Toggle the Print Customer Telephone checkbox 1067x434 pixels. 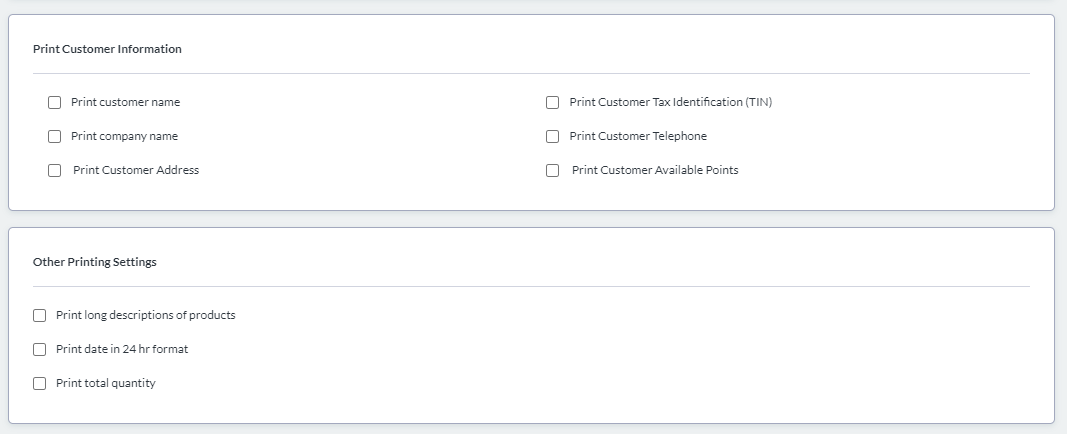(552, 136)
